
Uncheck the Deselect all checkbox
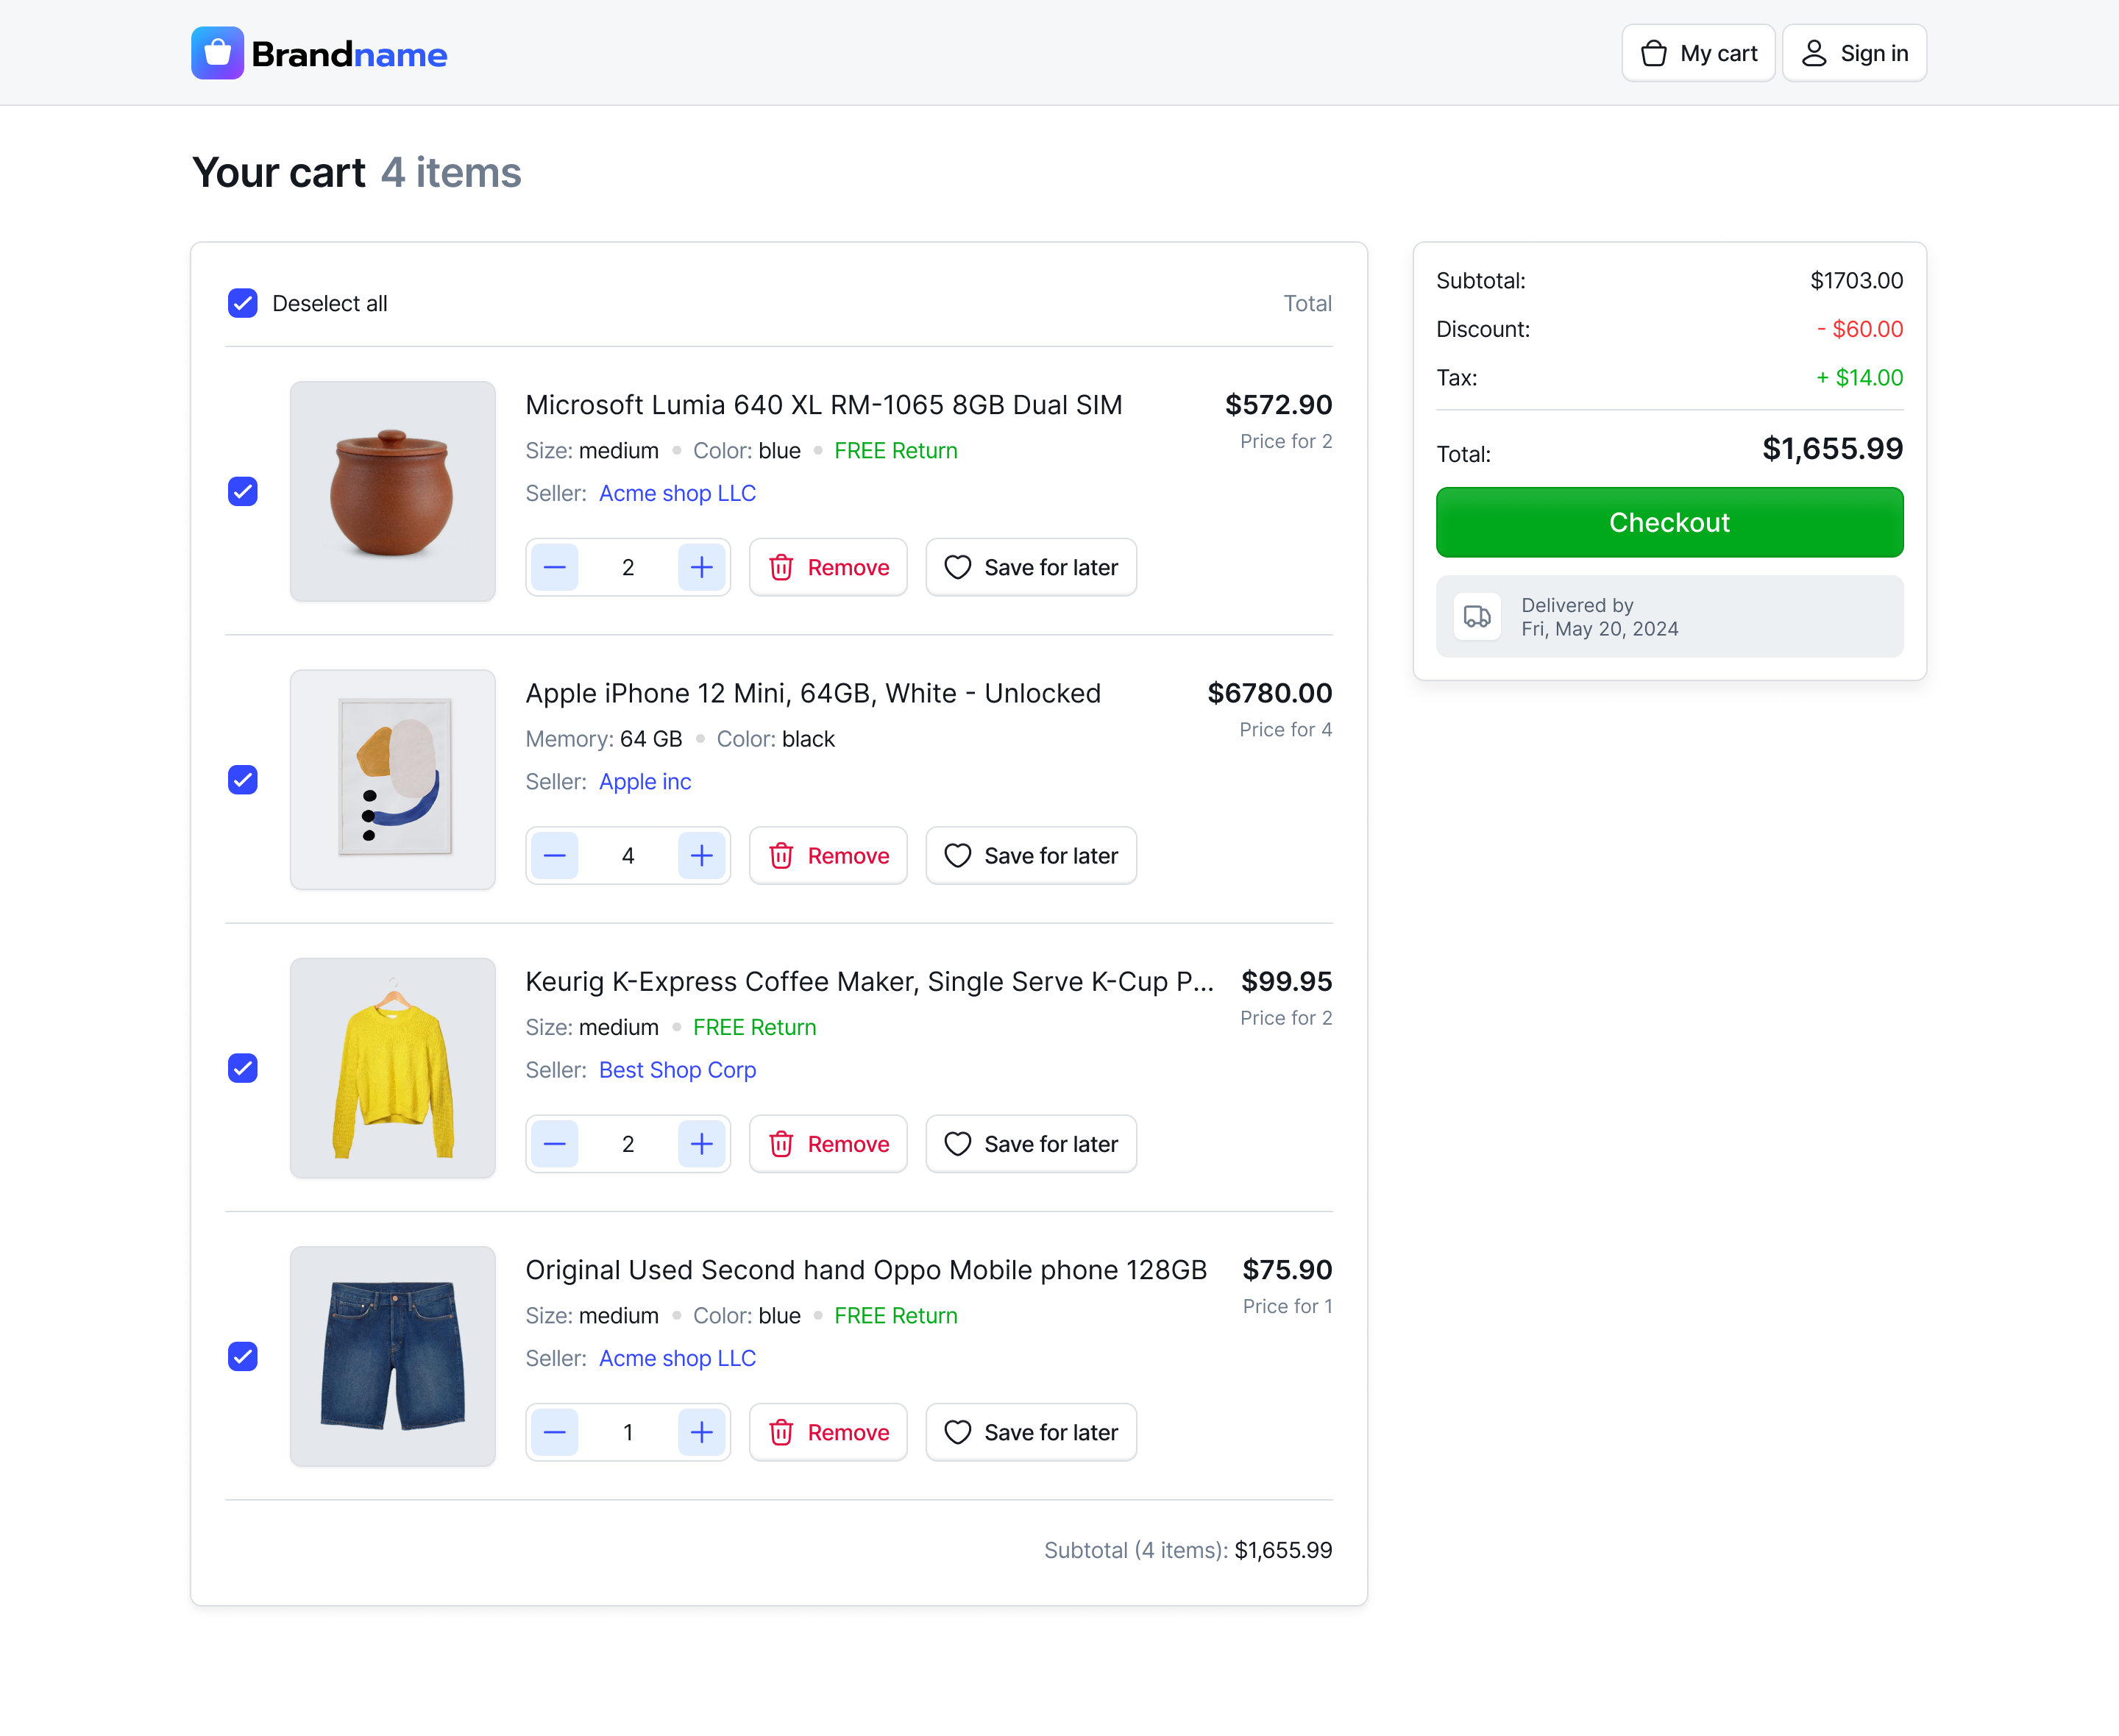click(243, 303)
